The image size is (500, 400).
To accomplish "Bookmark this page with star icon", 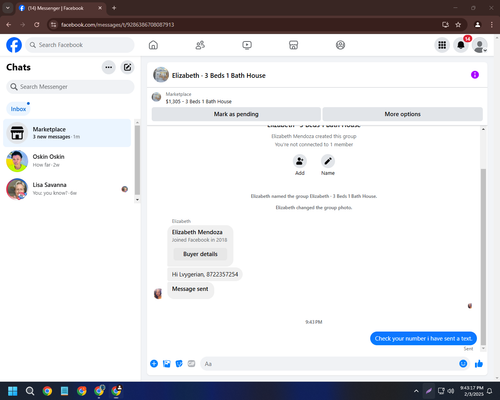I will click(458, 25).
